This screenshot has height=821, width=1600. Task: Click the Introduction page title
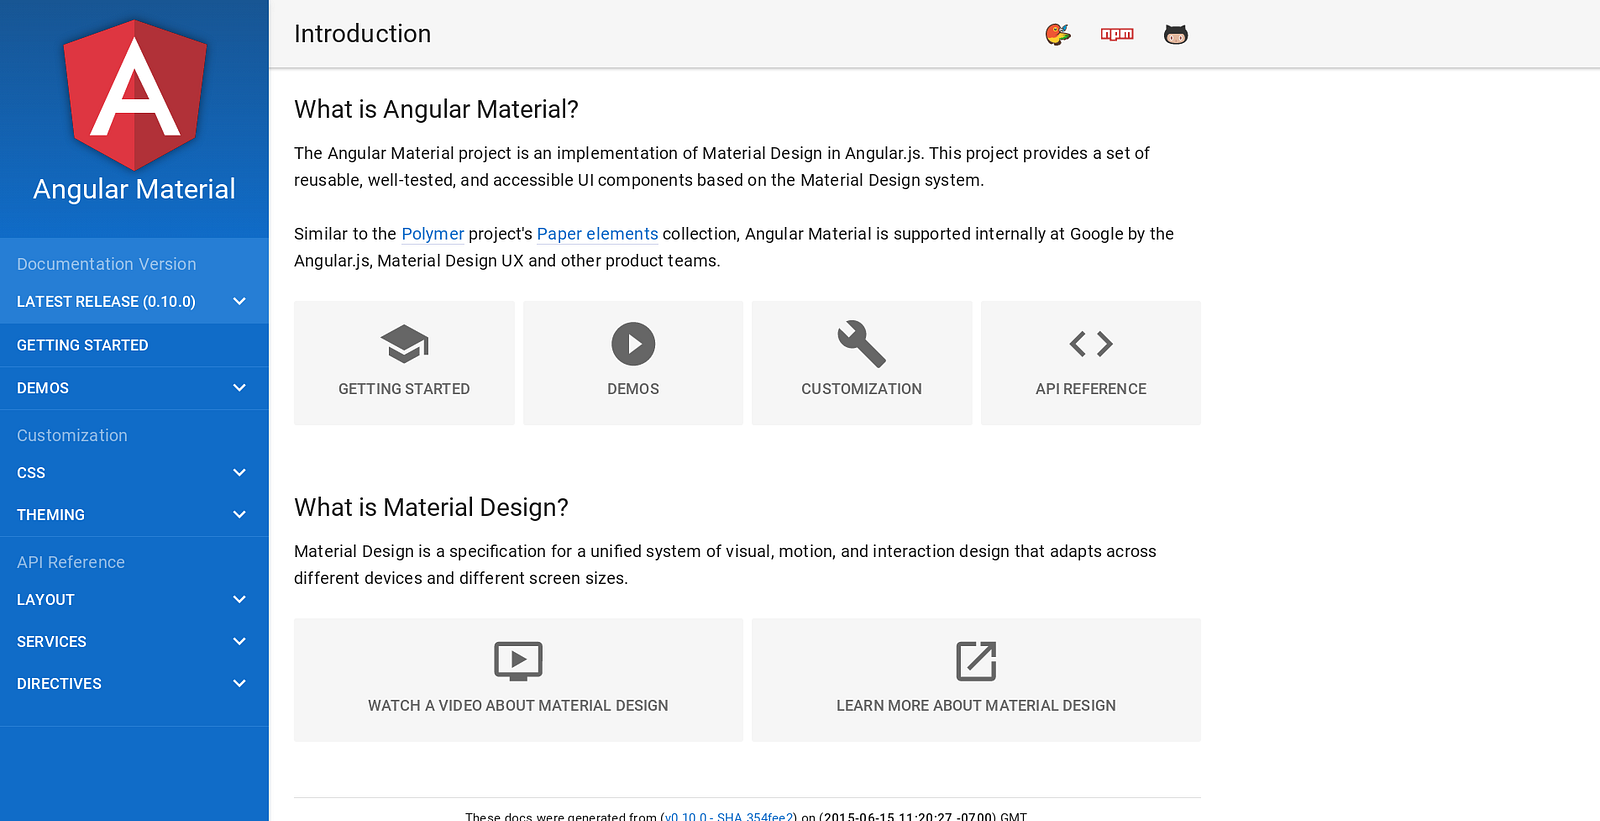coord(362,34)
